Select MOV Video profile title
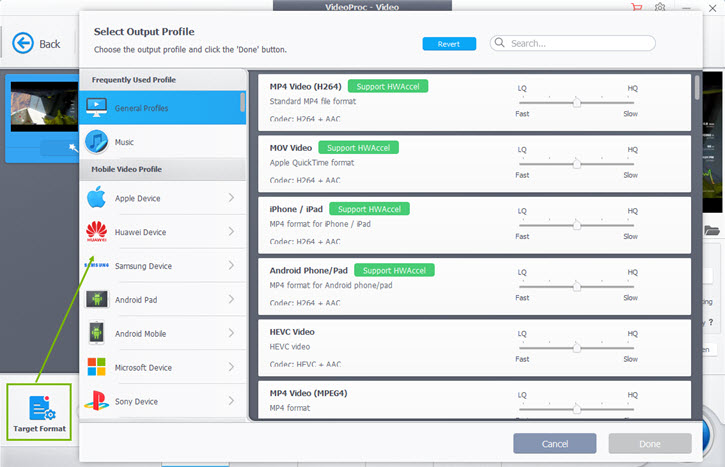 tap(291, 148)
